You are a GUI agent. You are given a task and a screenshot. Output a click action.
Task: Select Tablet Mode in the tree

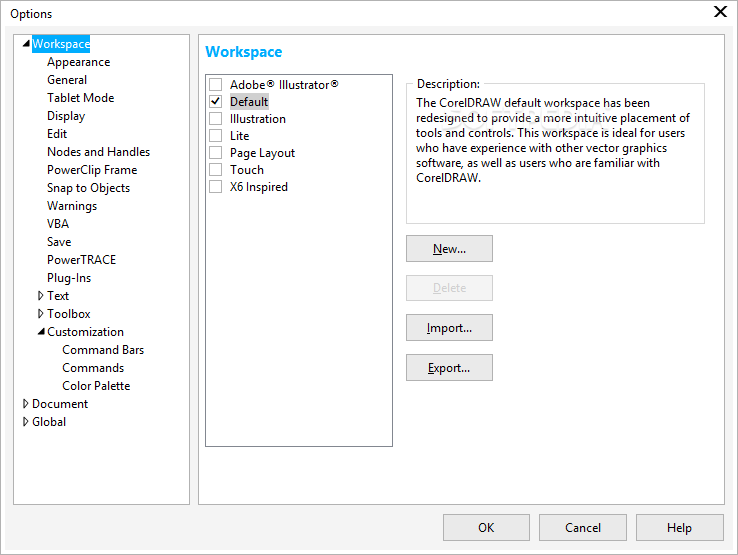point(80,98)
